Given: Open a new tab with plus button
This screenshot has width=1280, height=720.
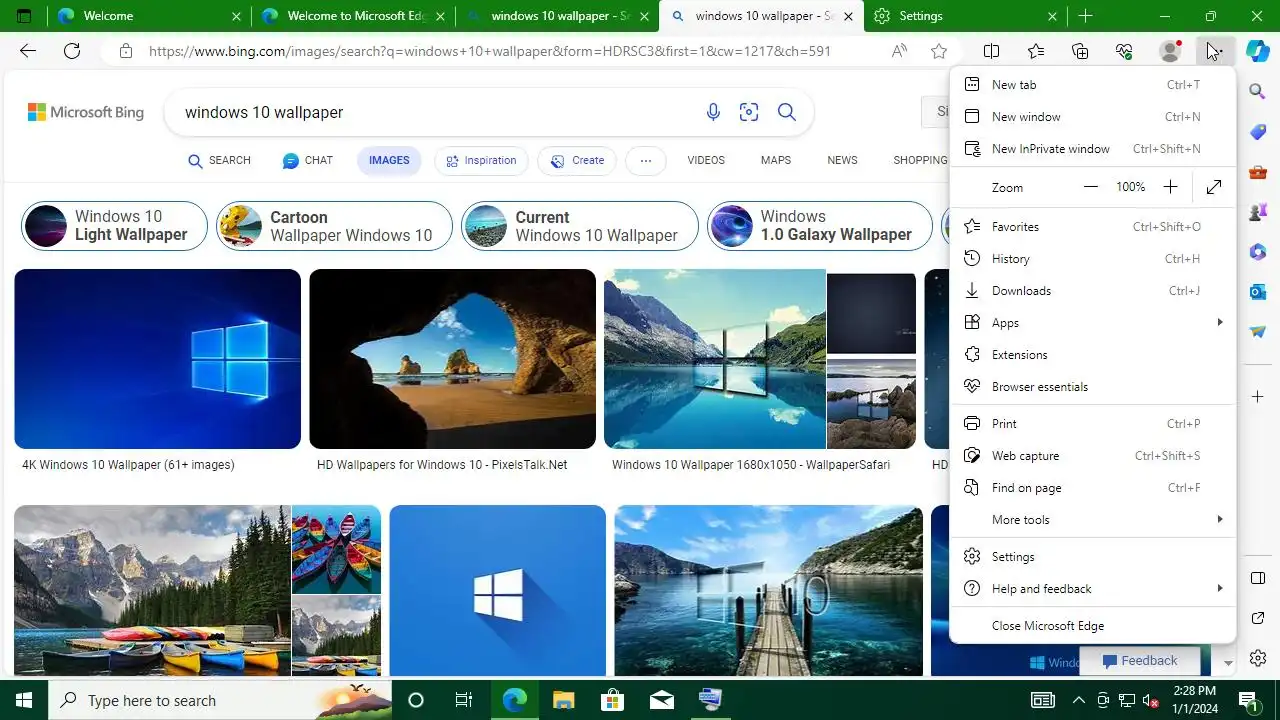Looking at the screenshot, I should tap(1085, 16).
